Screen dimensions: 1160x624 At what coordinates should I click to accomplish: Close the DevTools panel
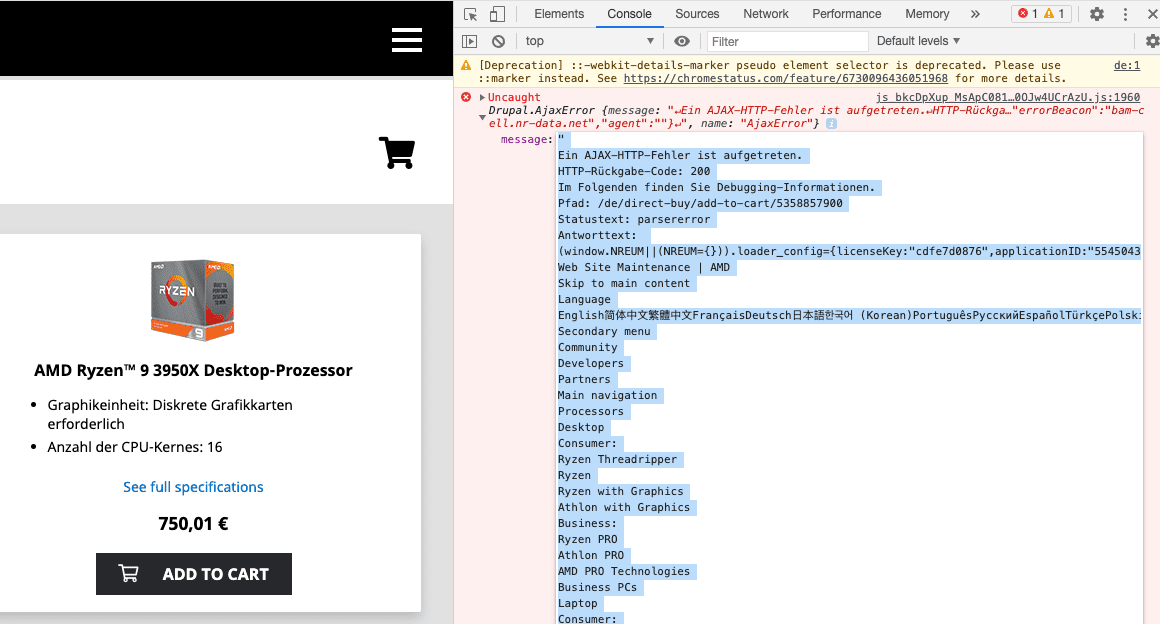point(1152,14)
